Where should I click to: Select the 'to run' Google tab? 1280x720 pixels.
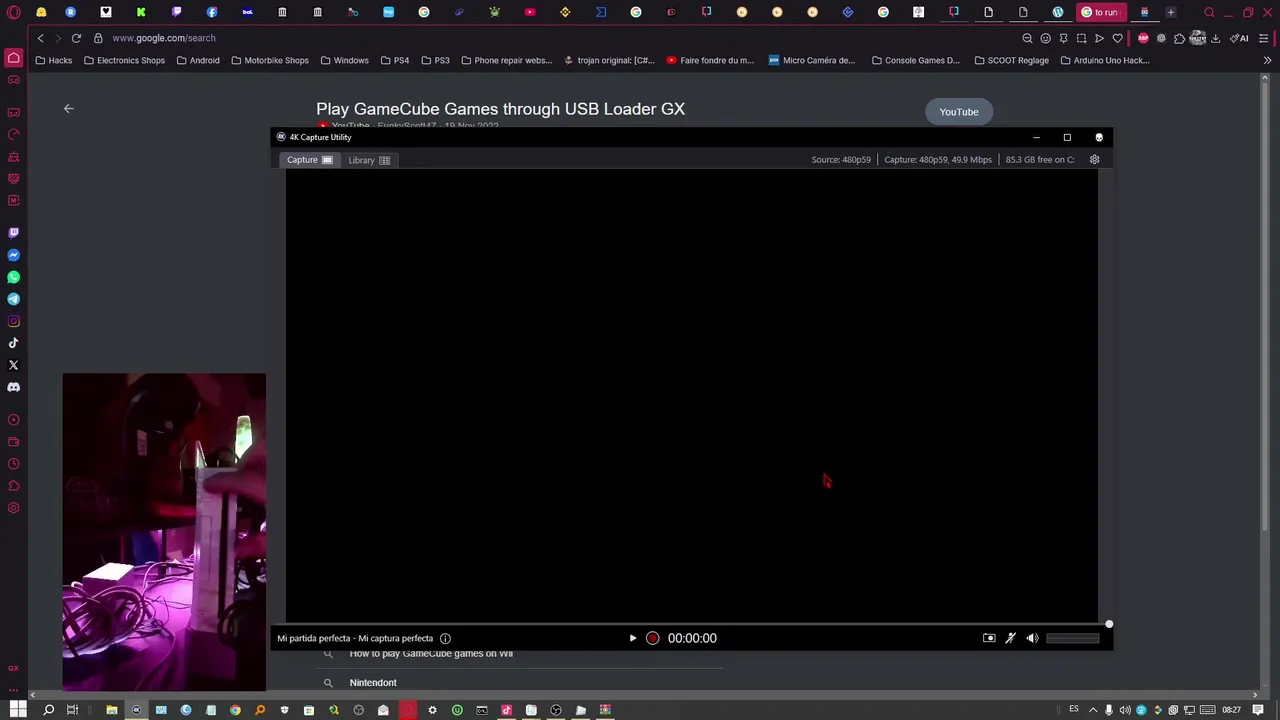(1100, 12)
